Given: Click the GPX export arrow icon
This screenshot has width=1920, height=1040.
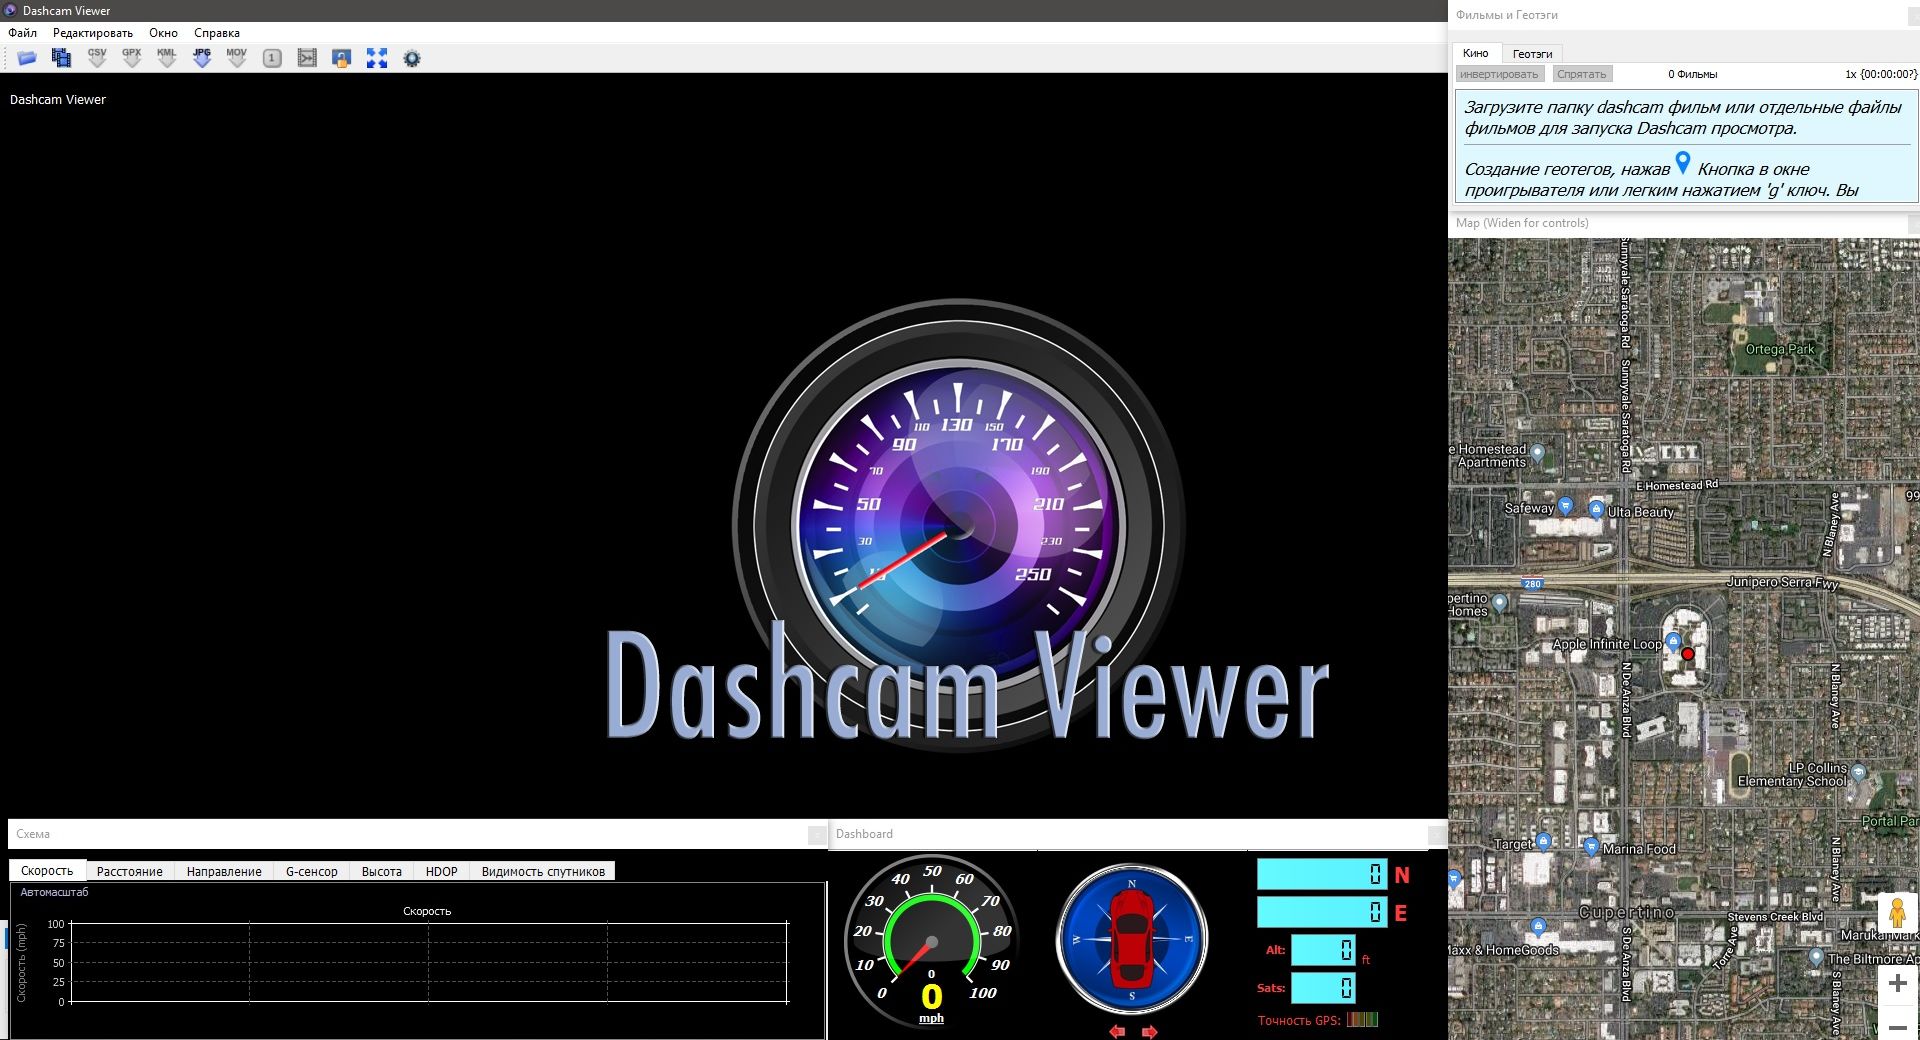Looking at the screenshot, I should (132, 58).
